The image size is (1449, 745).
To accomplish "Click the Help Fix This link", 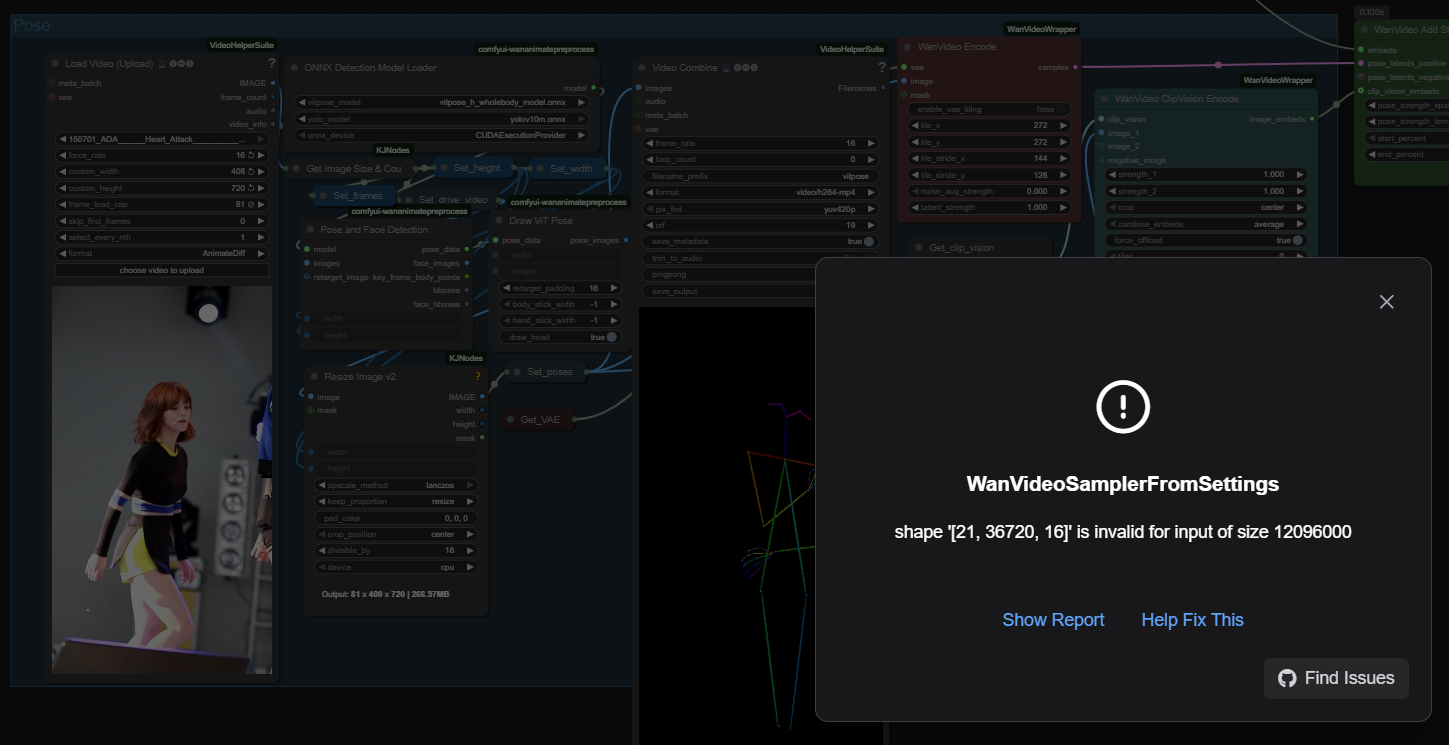I will (x=1192, y=620).
